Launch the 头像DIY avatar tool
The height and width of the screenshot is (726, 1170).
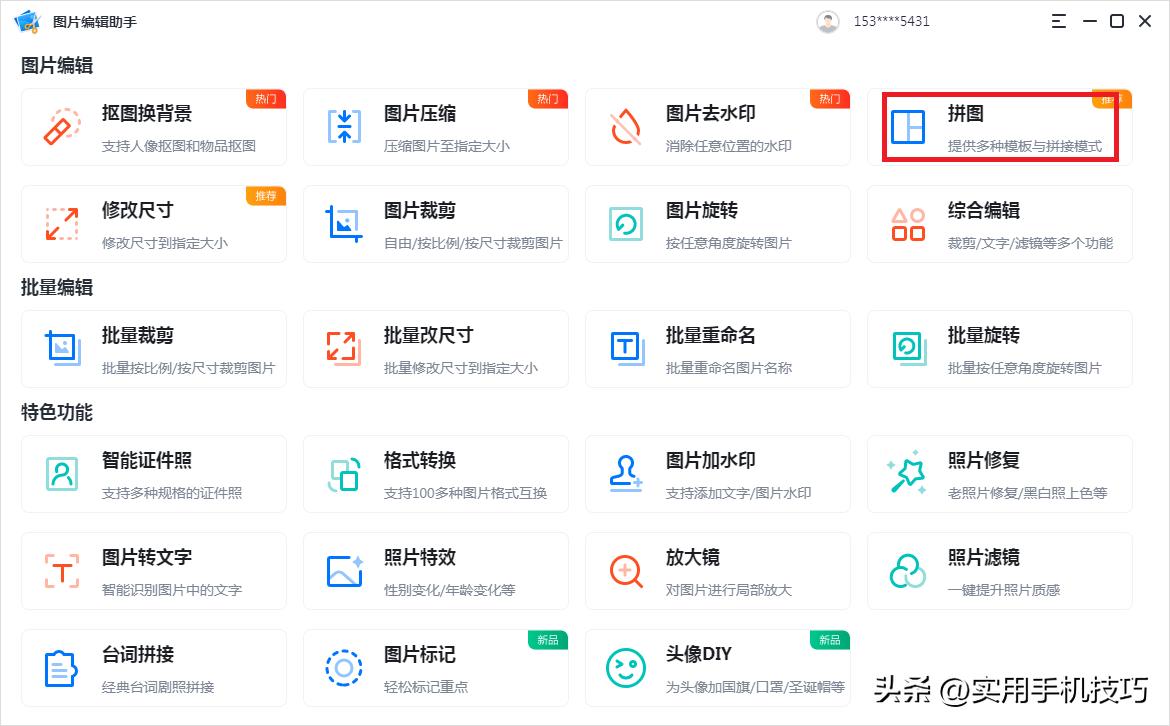(717, 667)
